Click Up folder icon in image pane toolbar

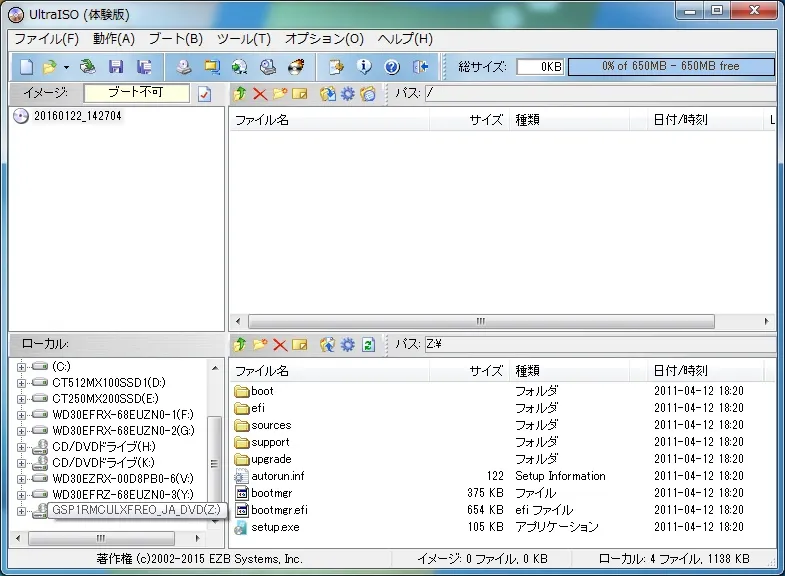click(240, 94)
